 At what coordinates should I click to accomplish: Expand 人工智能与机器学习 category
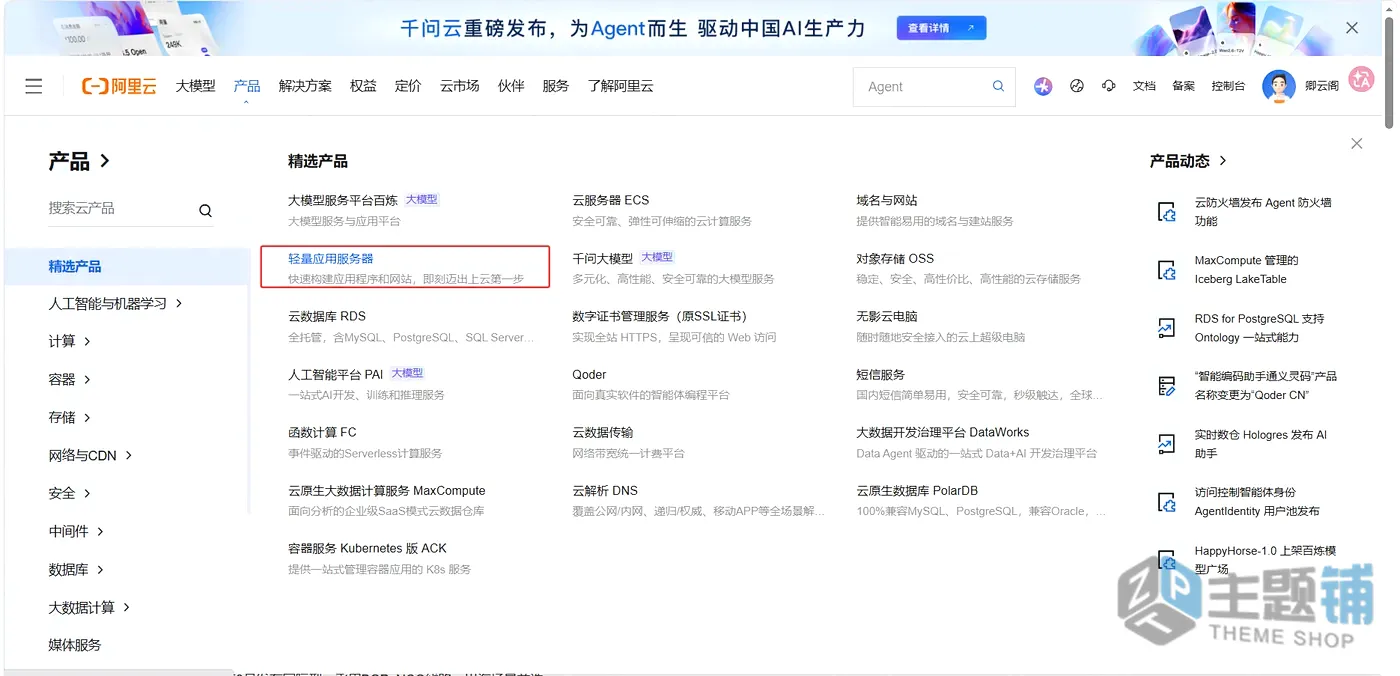point(115,304)
